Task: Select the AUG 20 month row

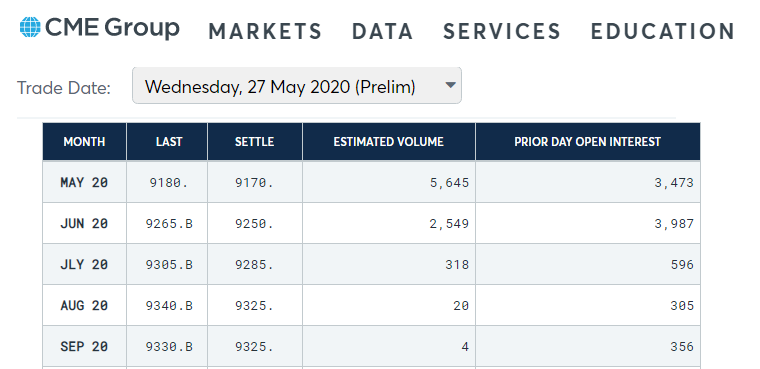Action: click(x=371, y=305)
